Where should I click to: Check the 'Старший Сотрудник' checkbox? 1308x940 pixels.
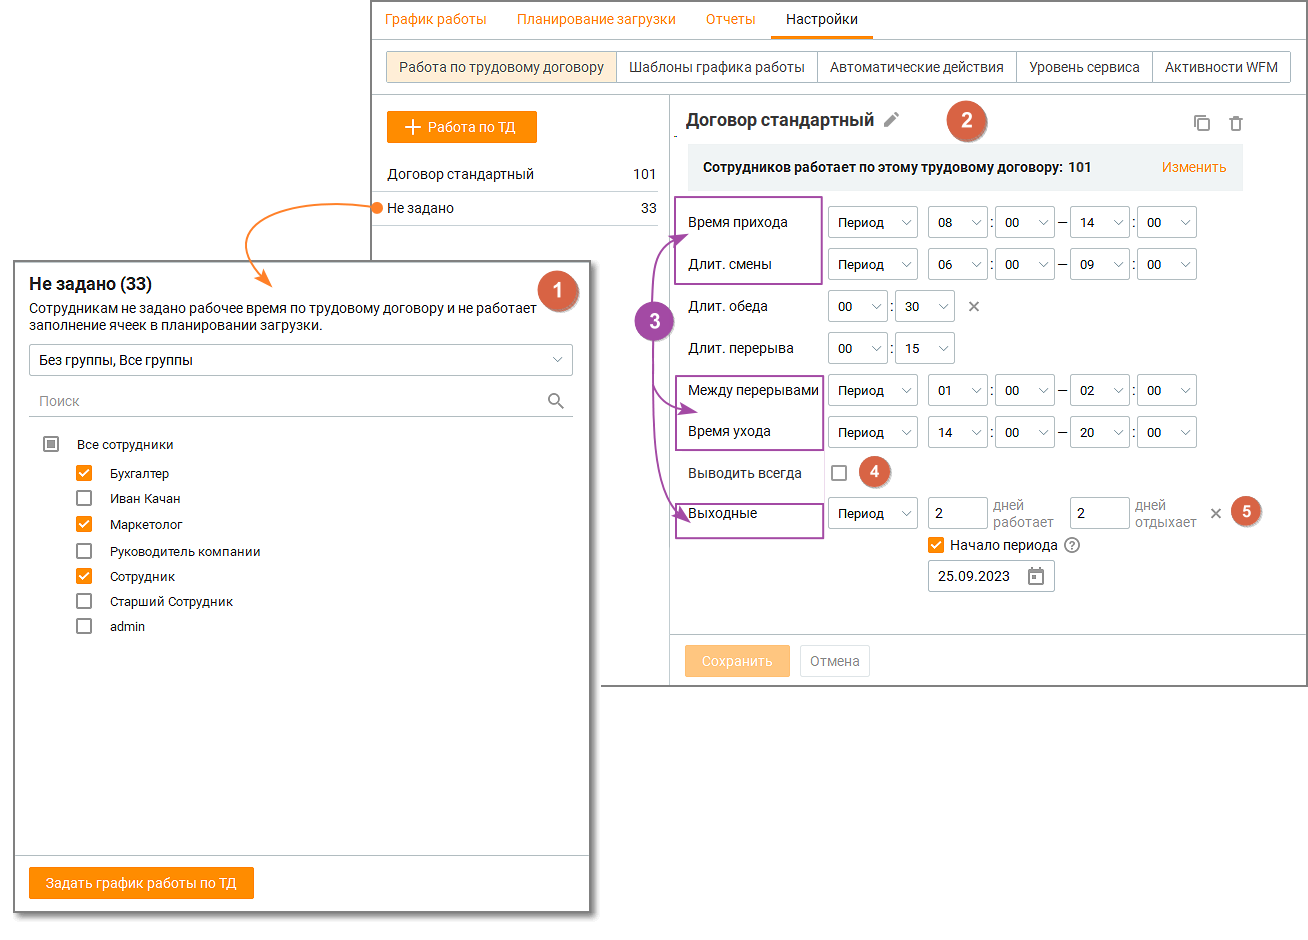click(84, 601)
